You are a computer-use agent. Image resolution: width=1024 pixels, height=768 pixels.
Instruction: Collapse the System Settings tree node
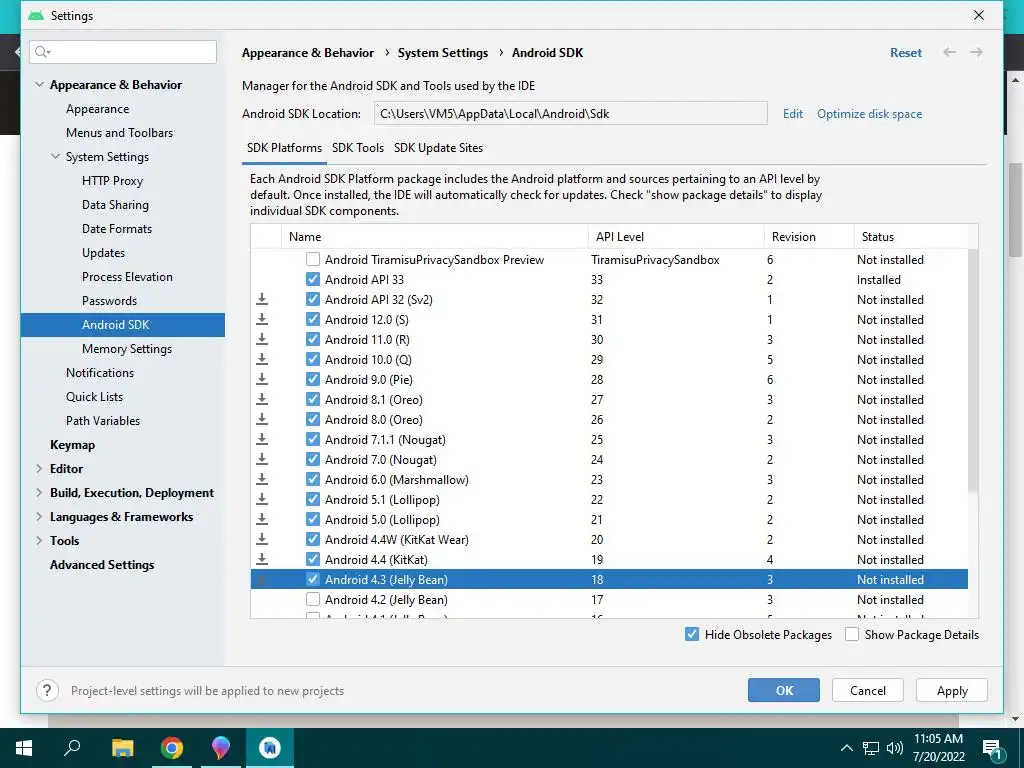click(x=56, y=156)
